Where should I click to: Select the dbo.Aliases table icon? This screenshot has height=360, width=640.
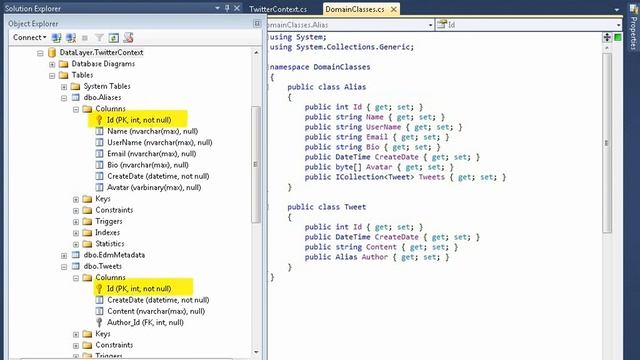76,98
